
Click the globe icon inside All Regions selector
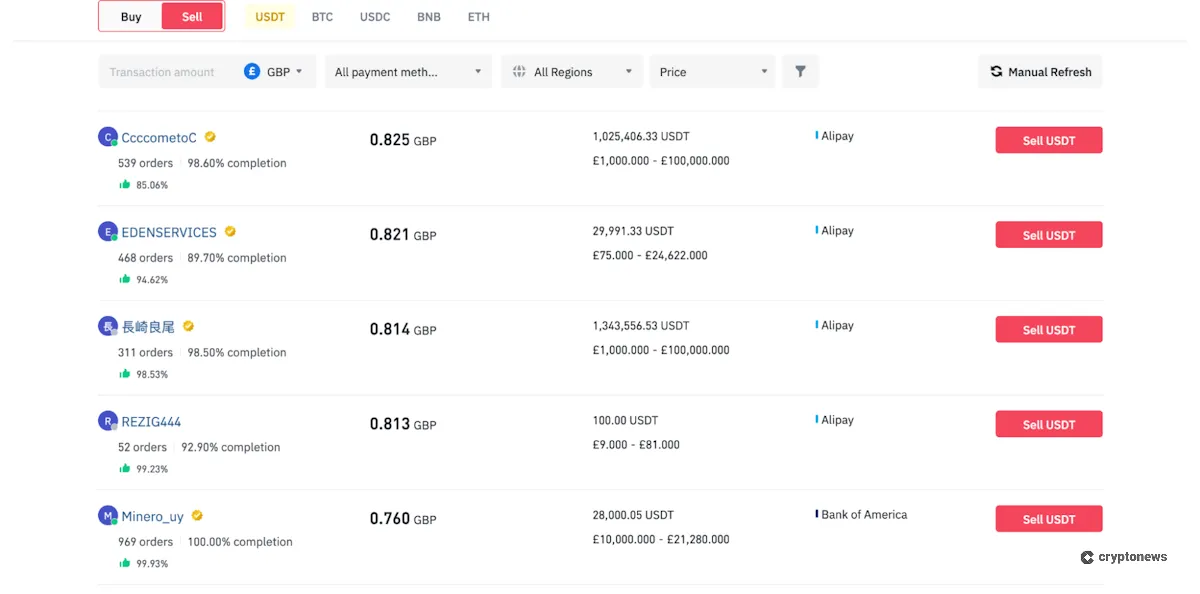pos(519,71)
